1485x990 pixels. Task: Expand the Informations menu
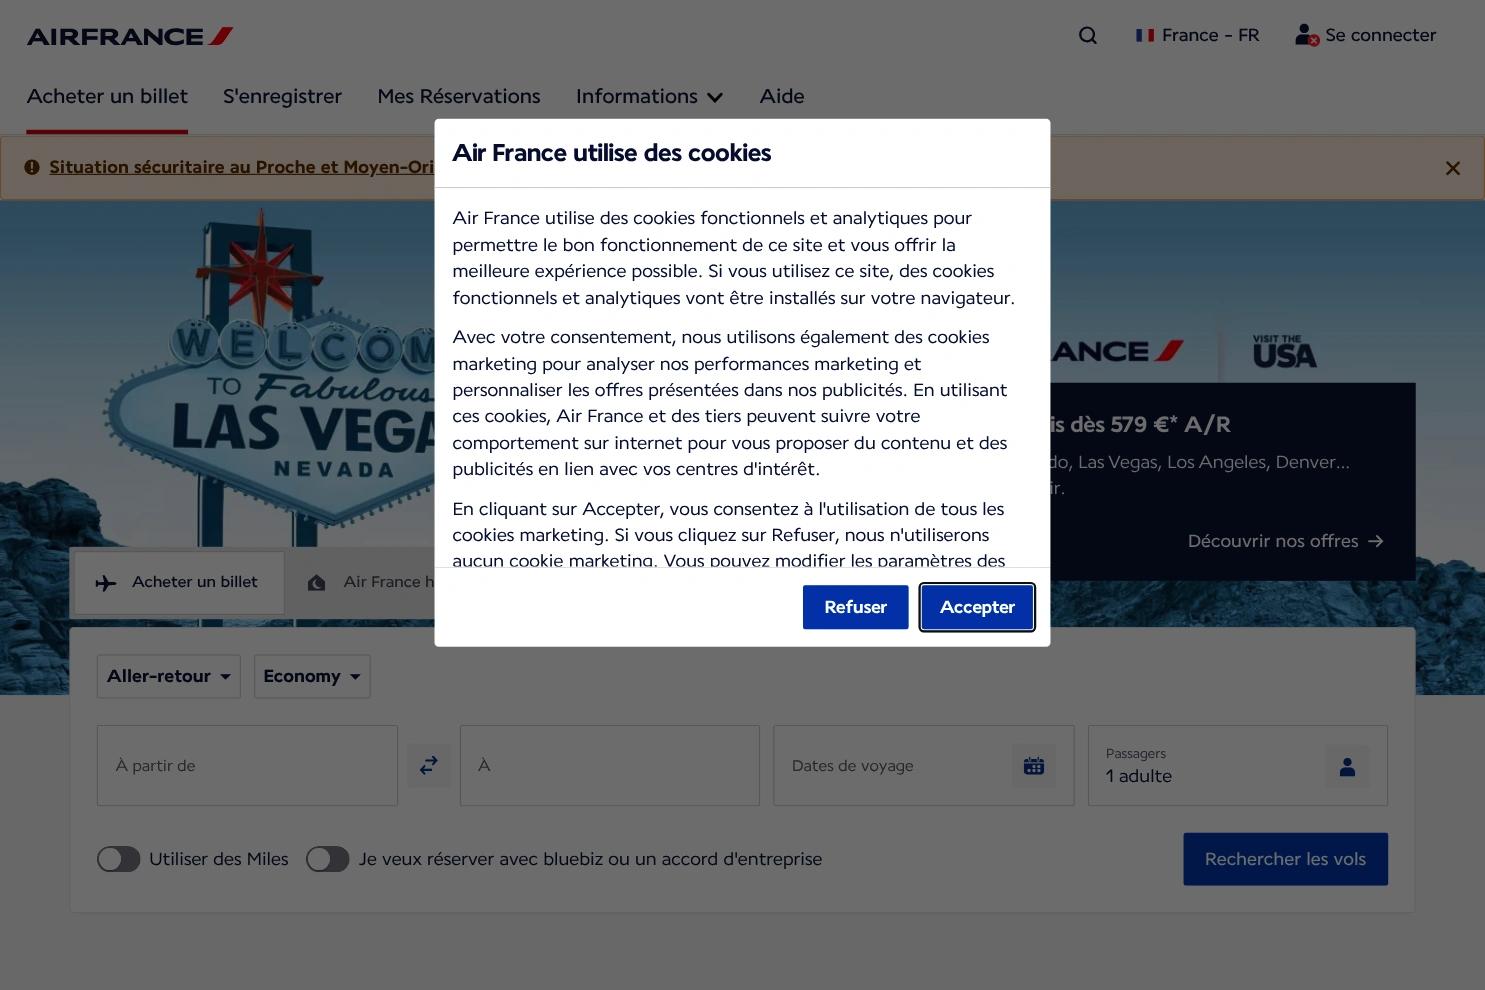649,97
